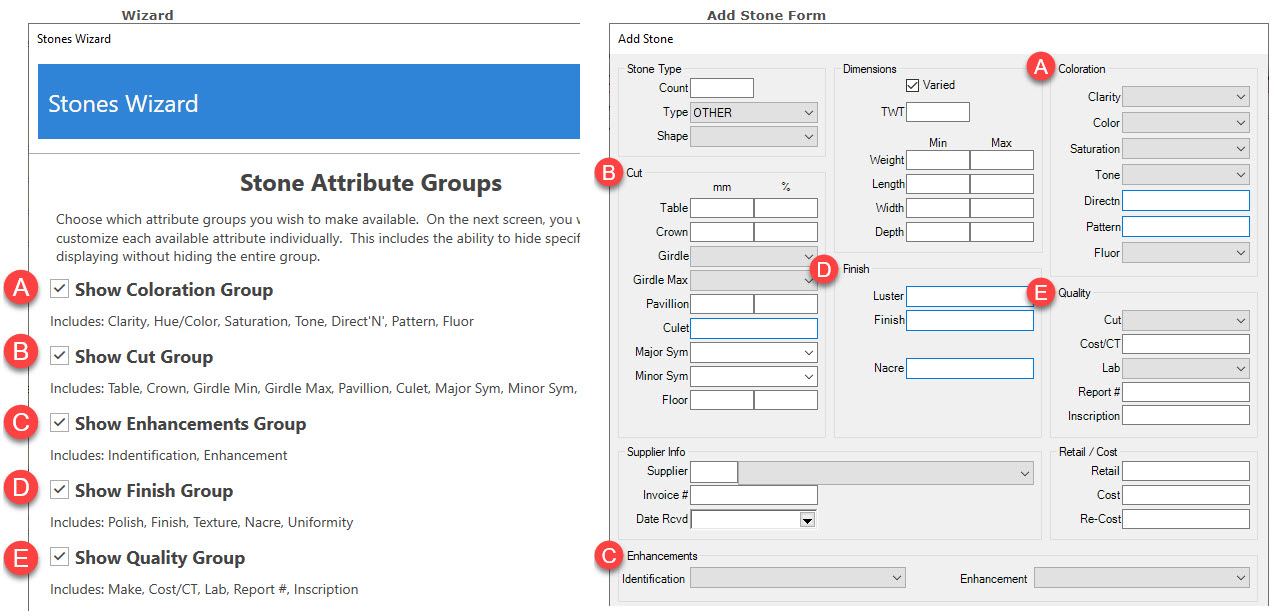The width and height of the screenshot is (1274, 616).
Task: Click the Report # field
Action: click(1186, 392)
